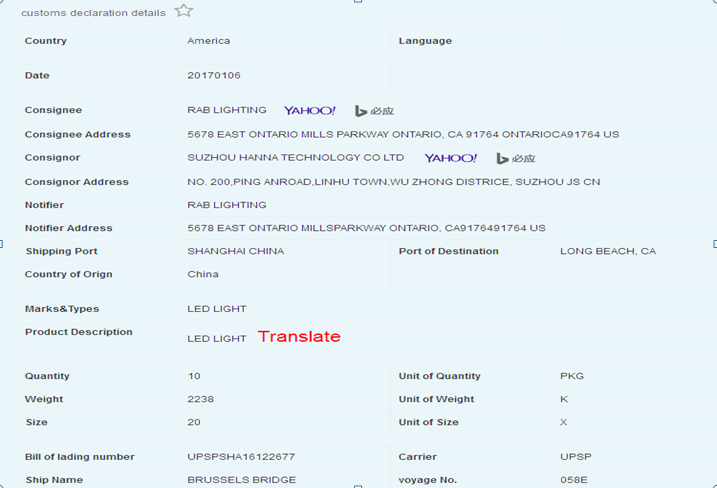Click the Marks&Types value LED LIGHT
Screen dimensions: 717x488
coord(217,309)
